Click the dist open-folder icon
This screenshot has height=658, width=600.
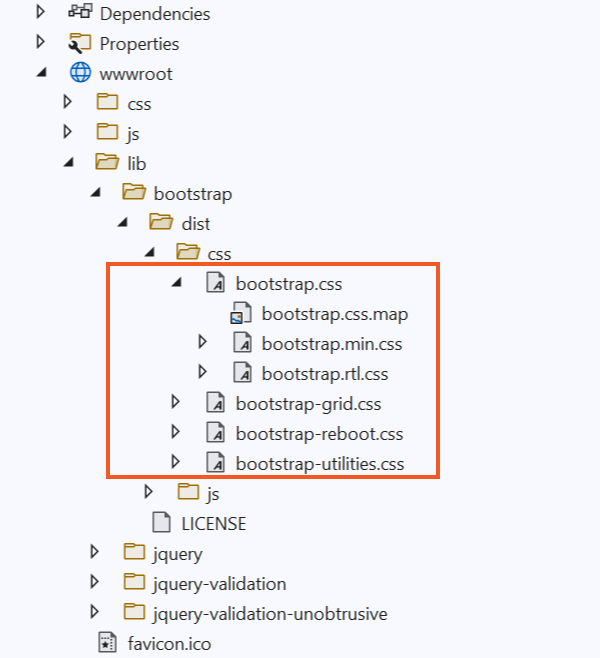pos(161,222)
